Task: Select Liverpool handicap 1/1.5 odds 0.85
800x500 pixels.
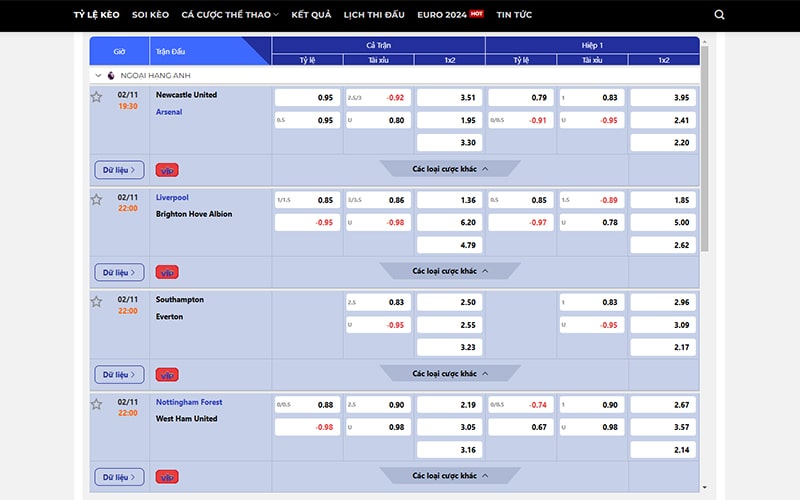Action: click(x=307, y=200)
